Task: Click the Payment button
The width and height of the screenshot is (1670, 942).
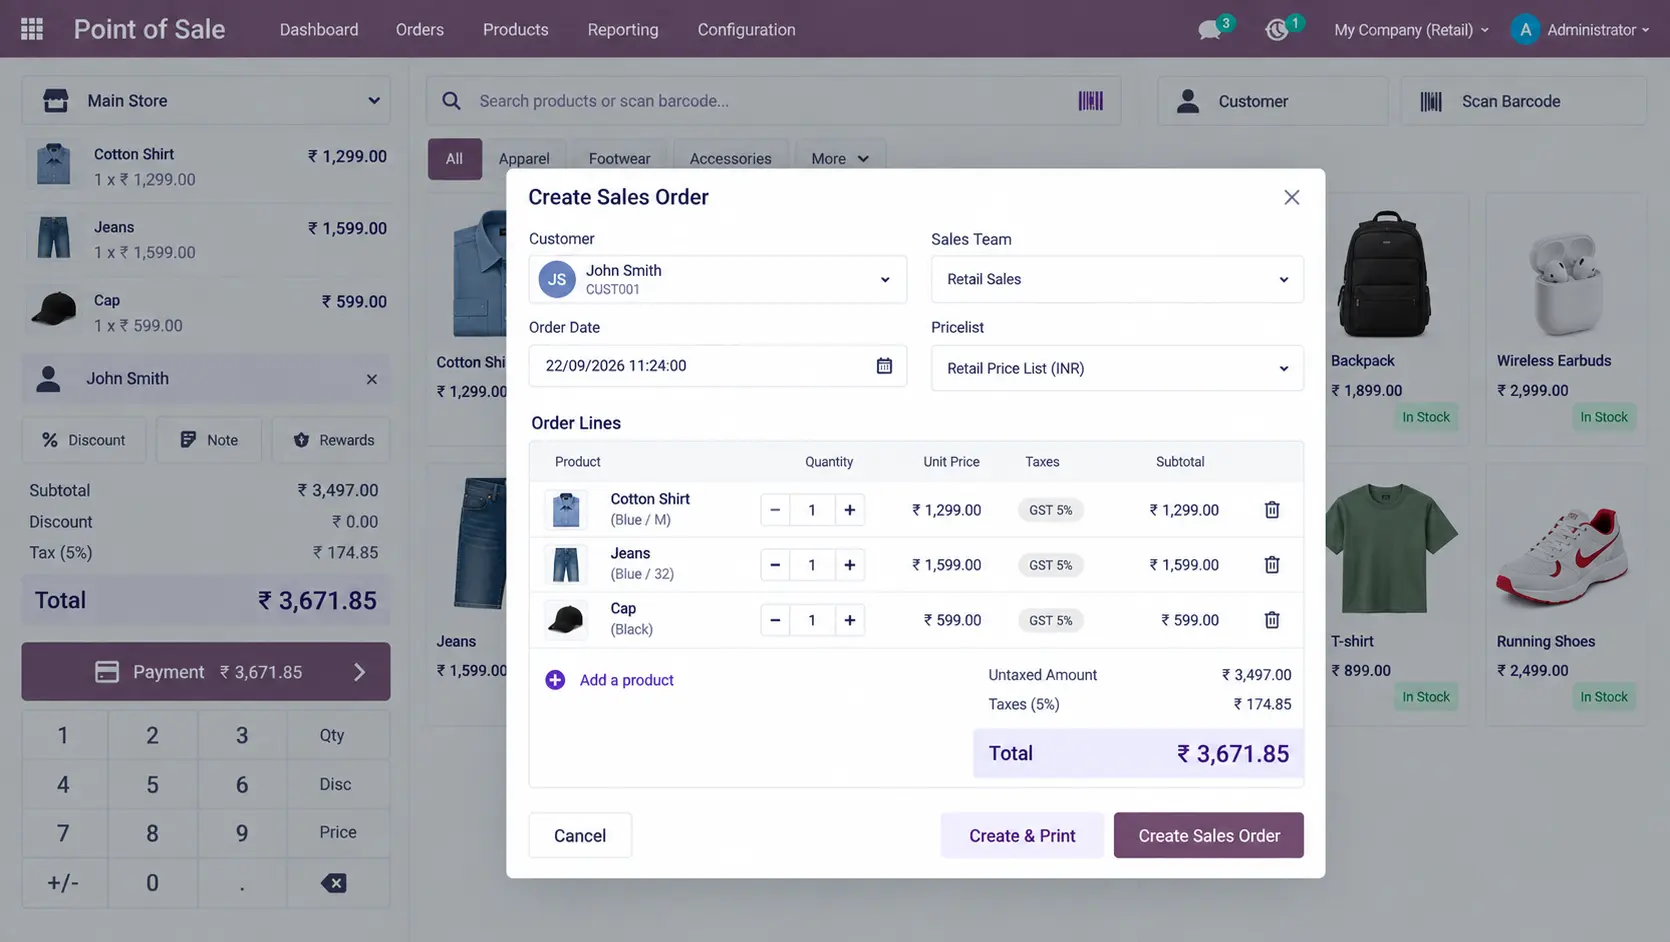Action: 206,672
